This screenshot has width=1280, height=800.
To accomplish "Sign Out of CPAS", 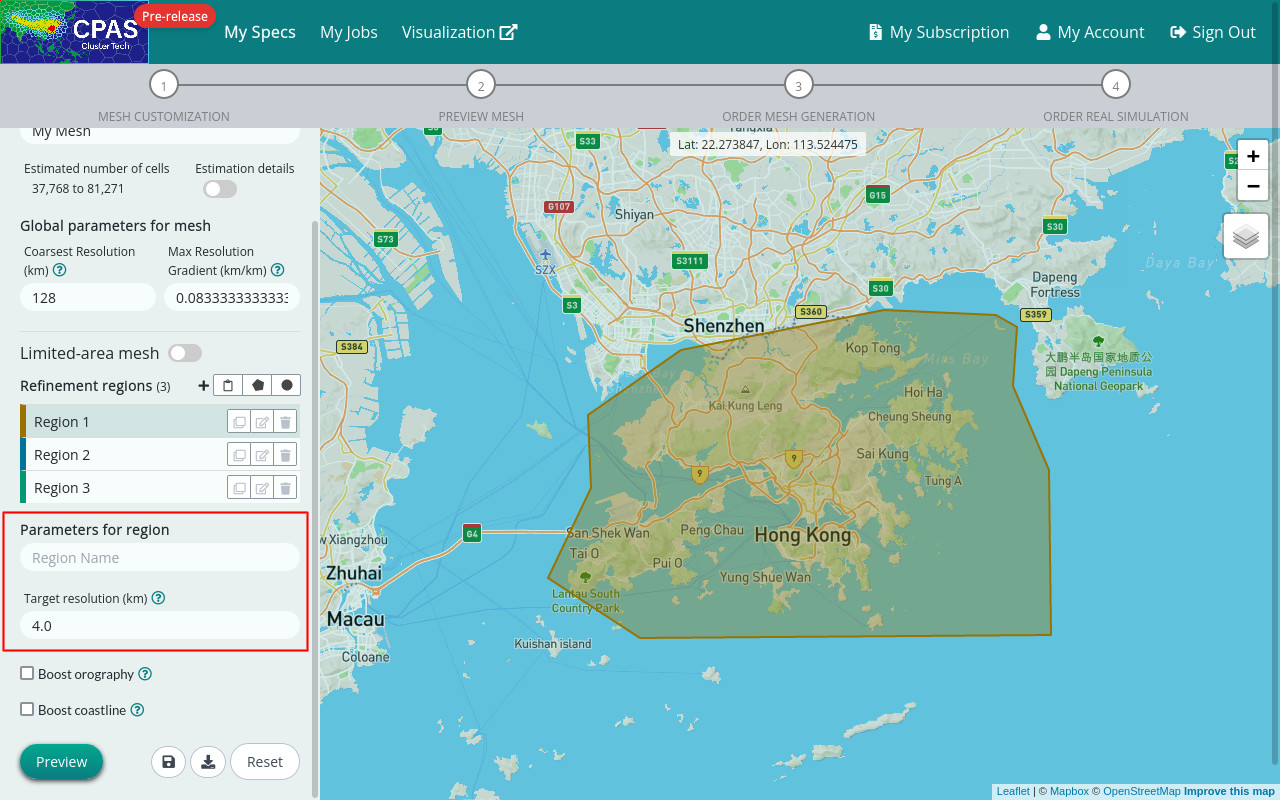I will click(1213, 32).
